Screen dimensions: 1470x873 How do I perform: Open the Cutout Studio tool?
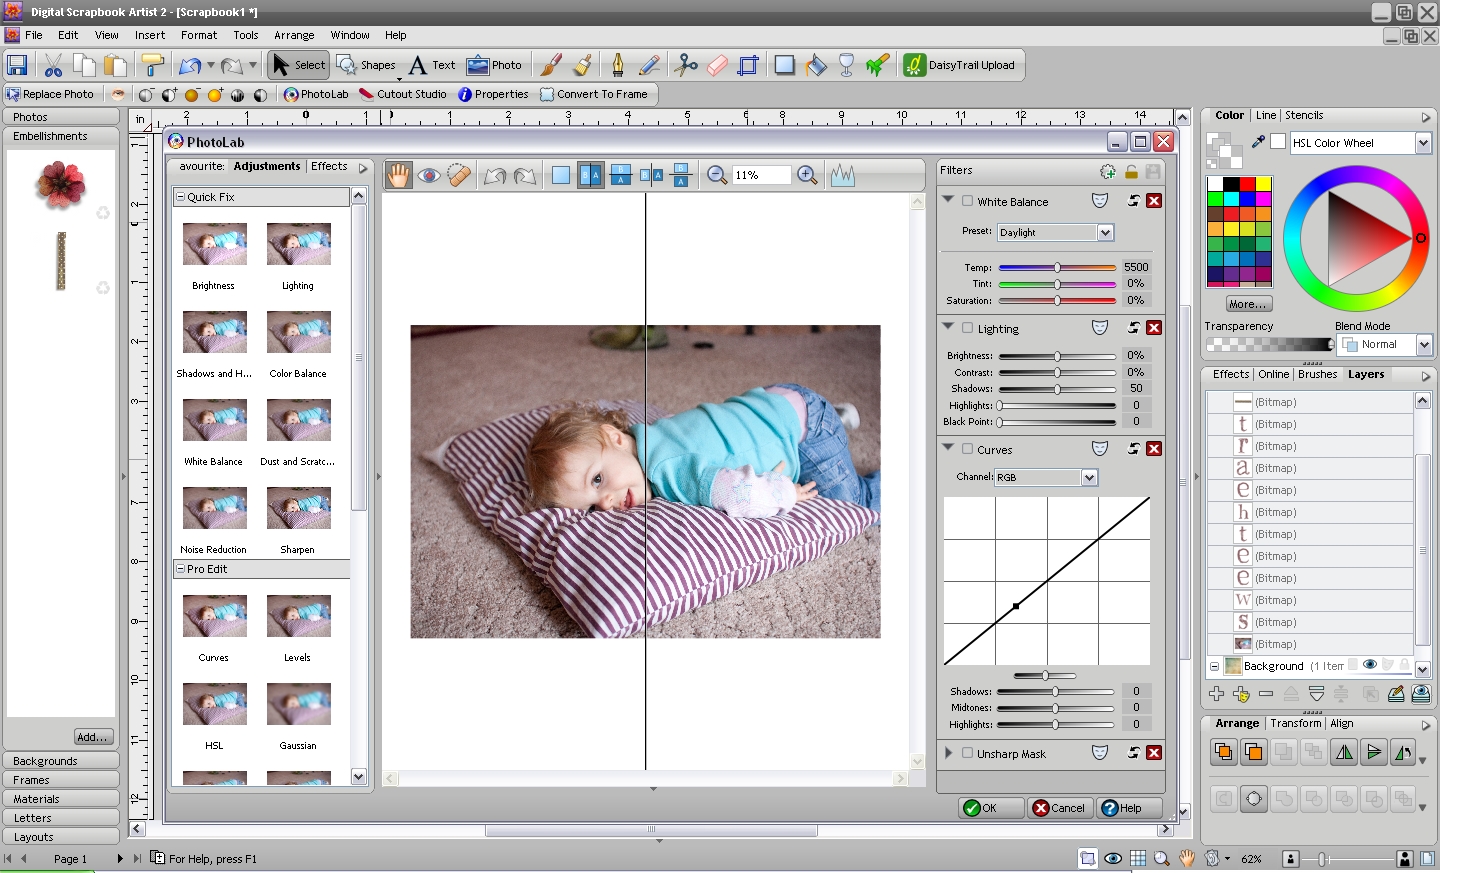pyautogui.click(x=403, y=94)
